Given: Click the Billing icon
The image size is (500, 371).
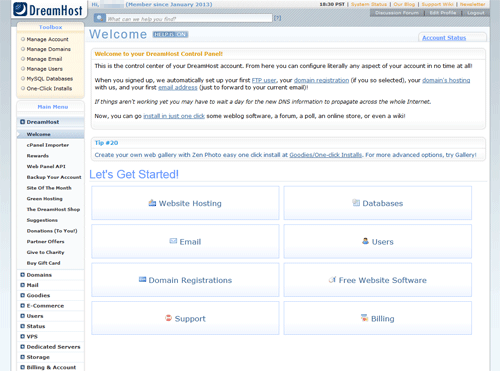Looking at the screenshot, I should 365,318.
